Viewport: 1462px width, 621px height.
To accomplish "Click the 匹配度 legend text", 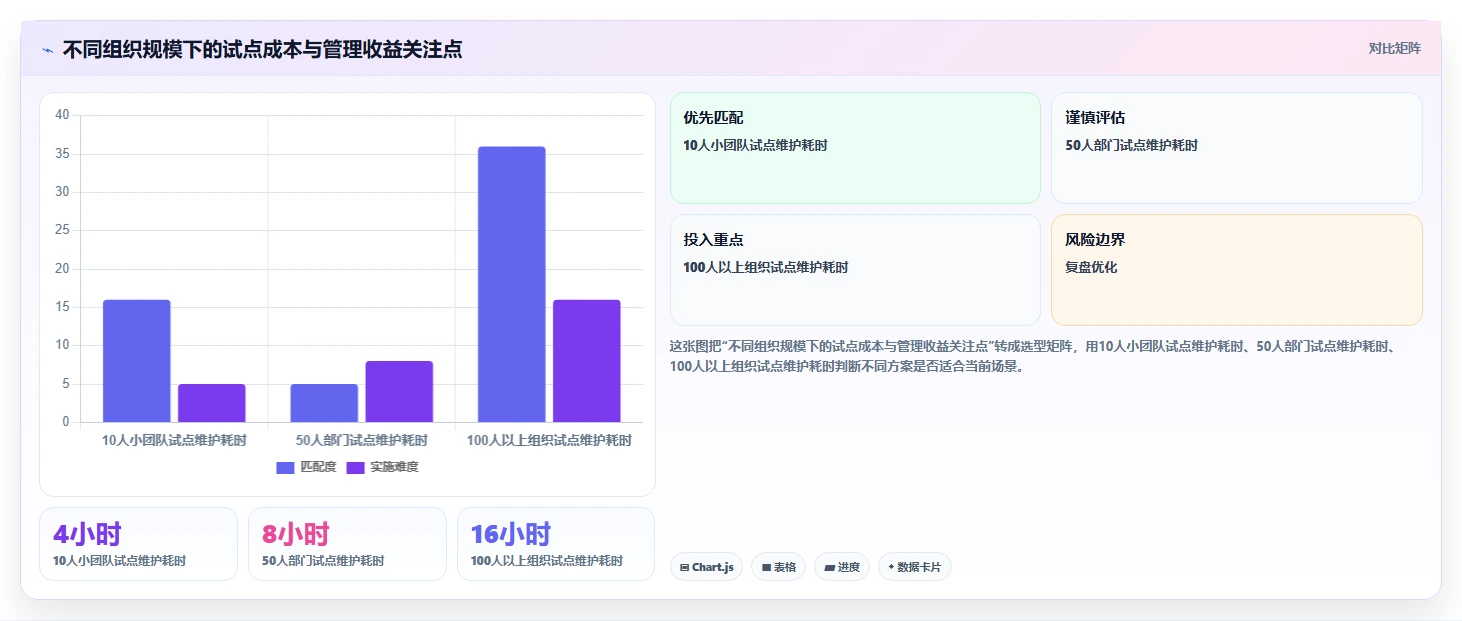I will point(318,467).
